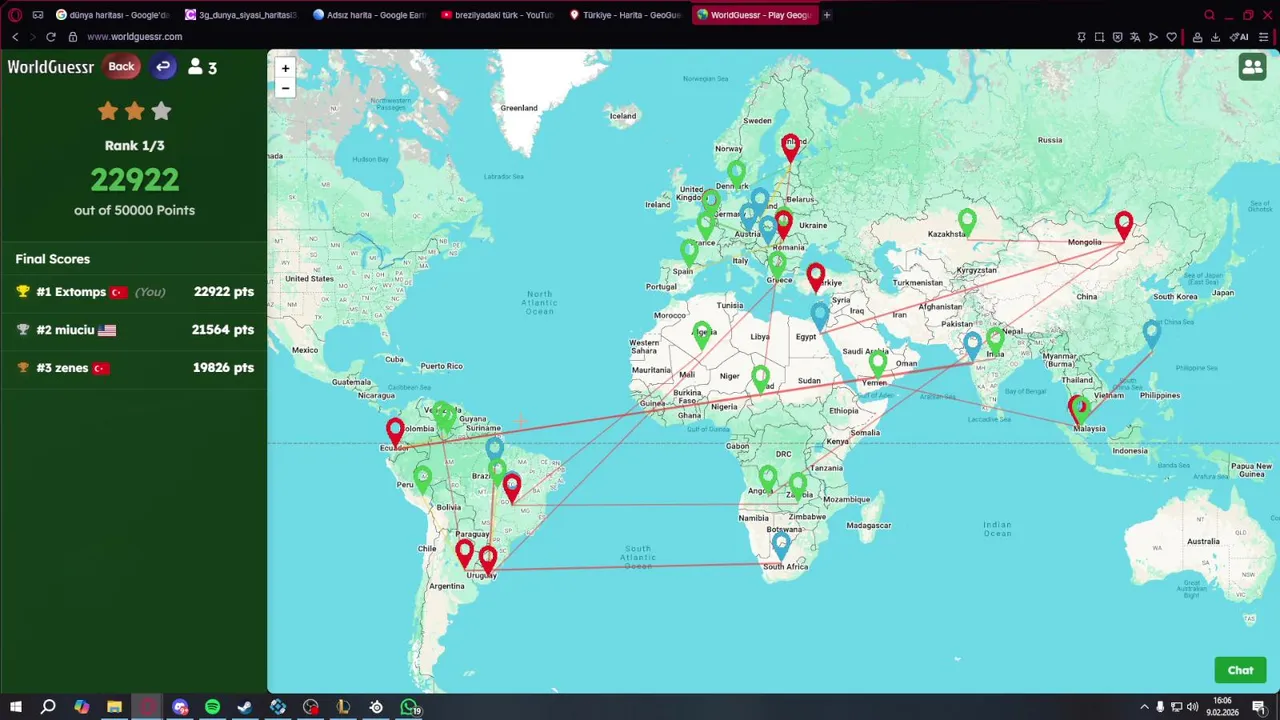Screen dimensions: 1280x720
Task: Switch to the Türkiye Harita GeoGuessr tab
Action: tap(625, 15)
